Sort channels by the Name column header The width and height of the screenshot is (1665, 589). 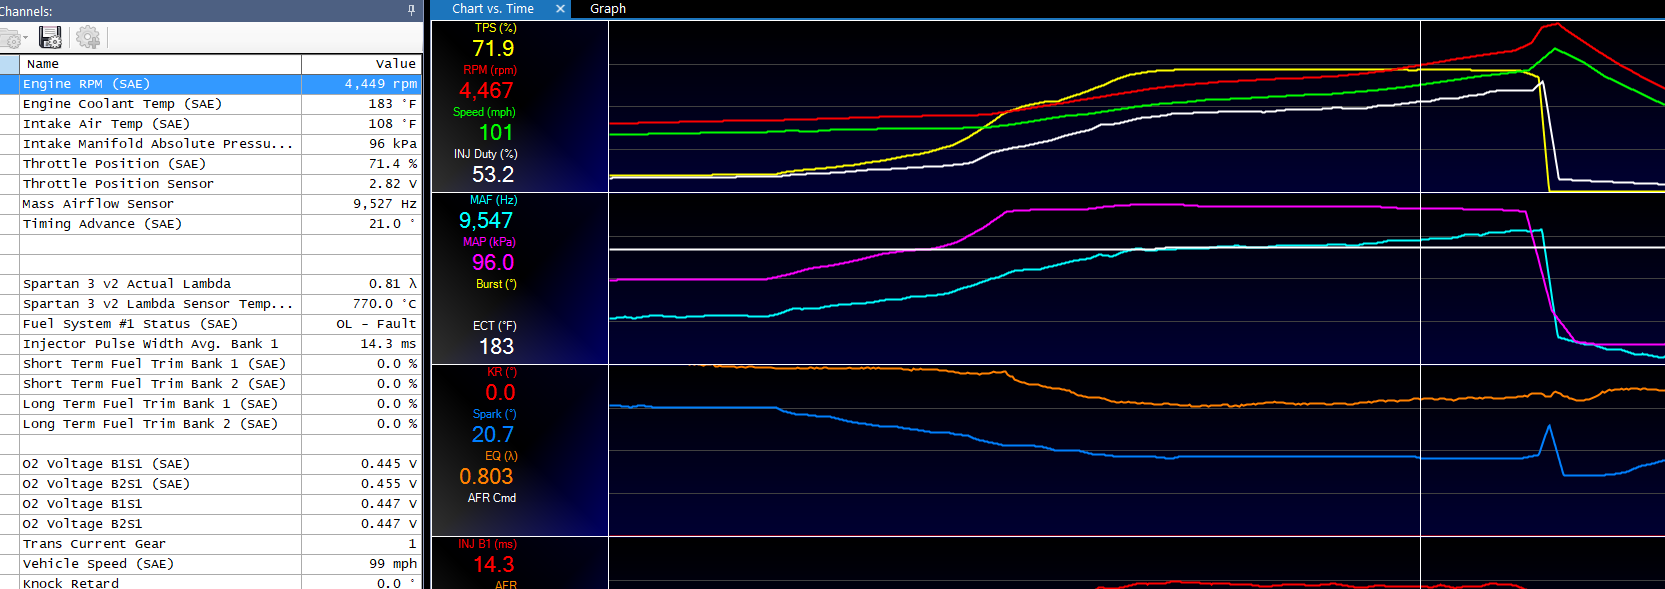[160, 64]
